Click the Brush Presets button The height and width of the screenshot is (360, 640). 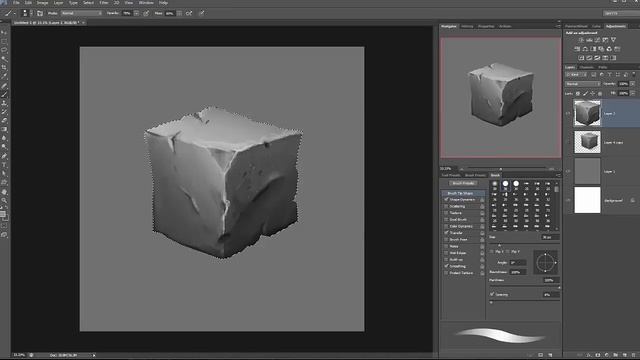pos(463,183)
